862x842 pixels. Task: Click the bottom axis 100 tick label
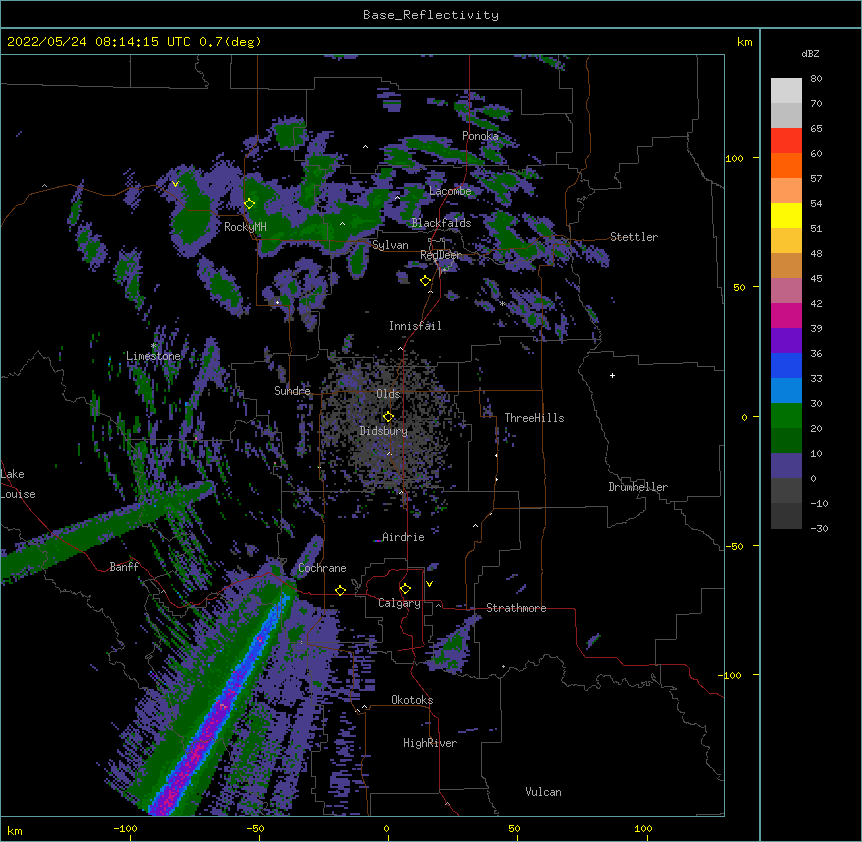643,828
